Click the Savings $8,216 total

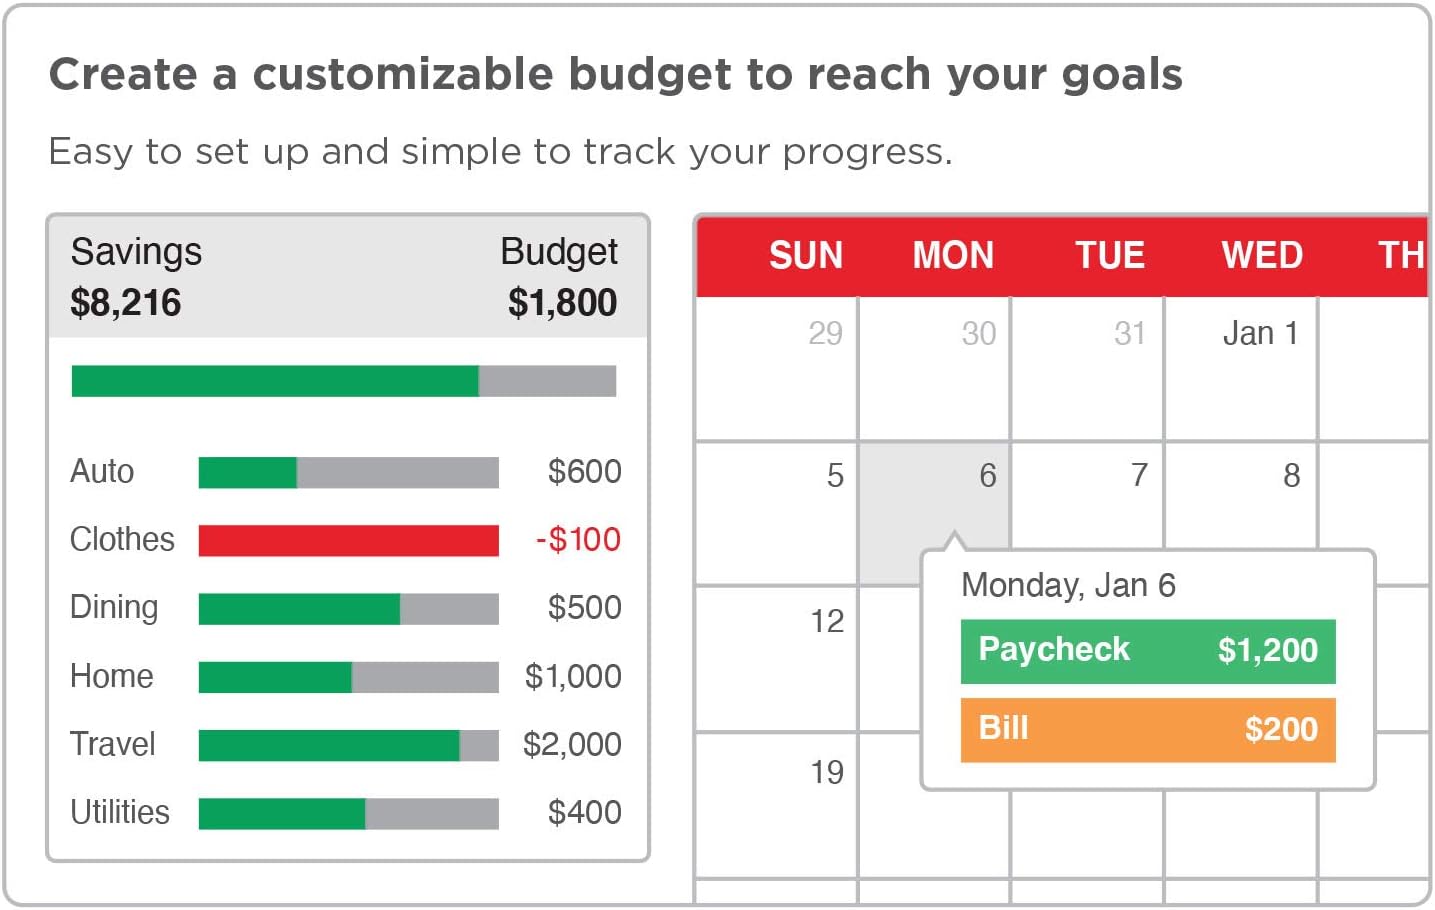[126, 302]
